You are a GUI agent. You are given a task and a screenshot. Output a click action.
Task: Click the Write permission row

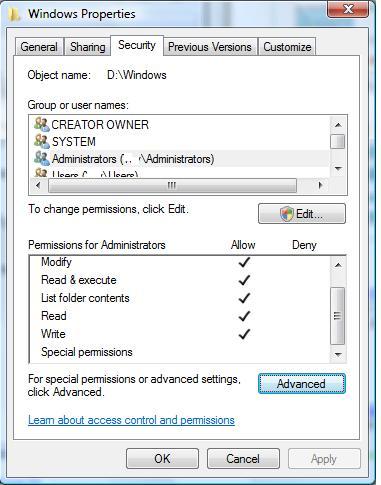pos(180,334)
